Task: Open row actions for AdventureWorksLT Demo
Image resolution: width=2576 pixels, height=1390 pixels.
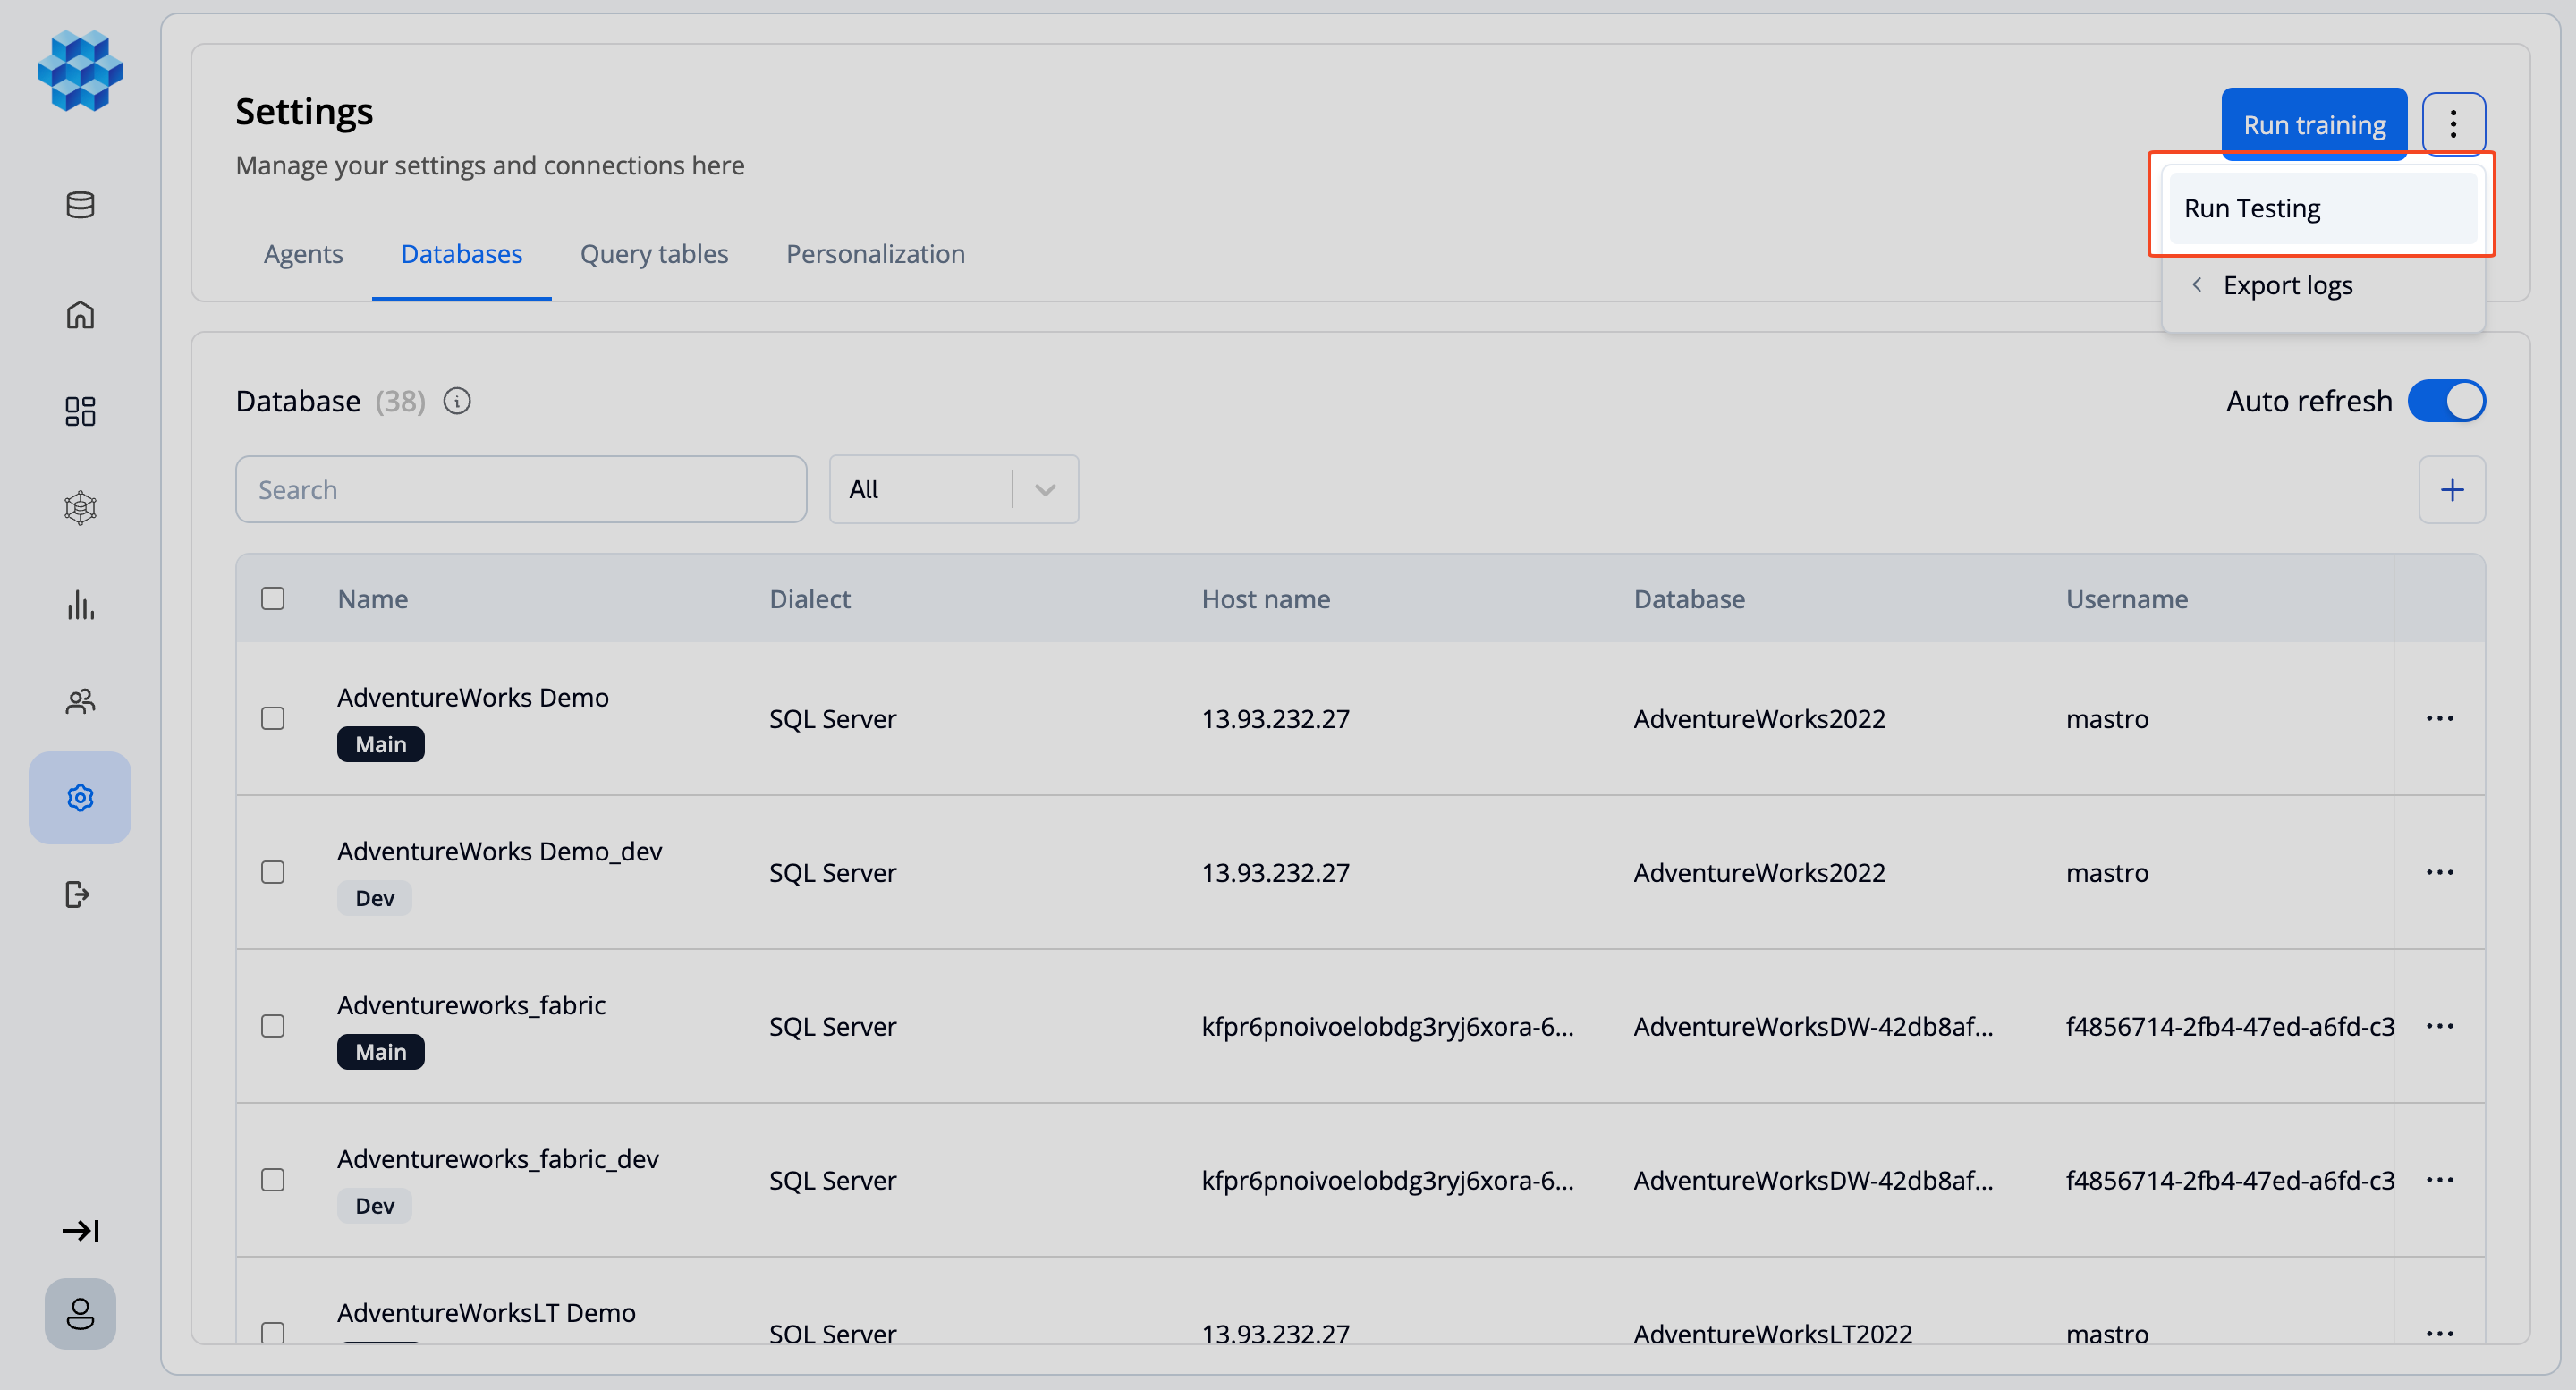Action: click(x=2440, y=1334)
